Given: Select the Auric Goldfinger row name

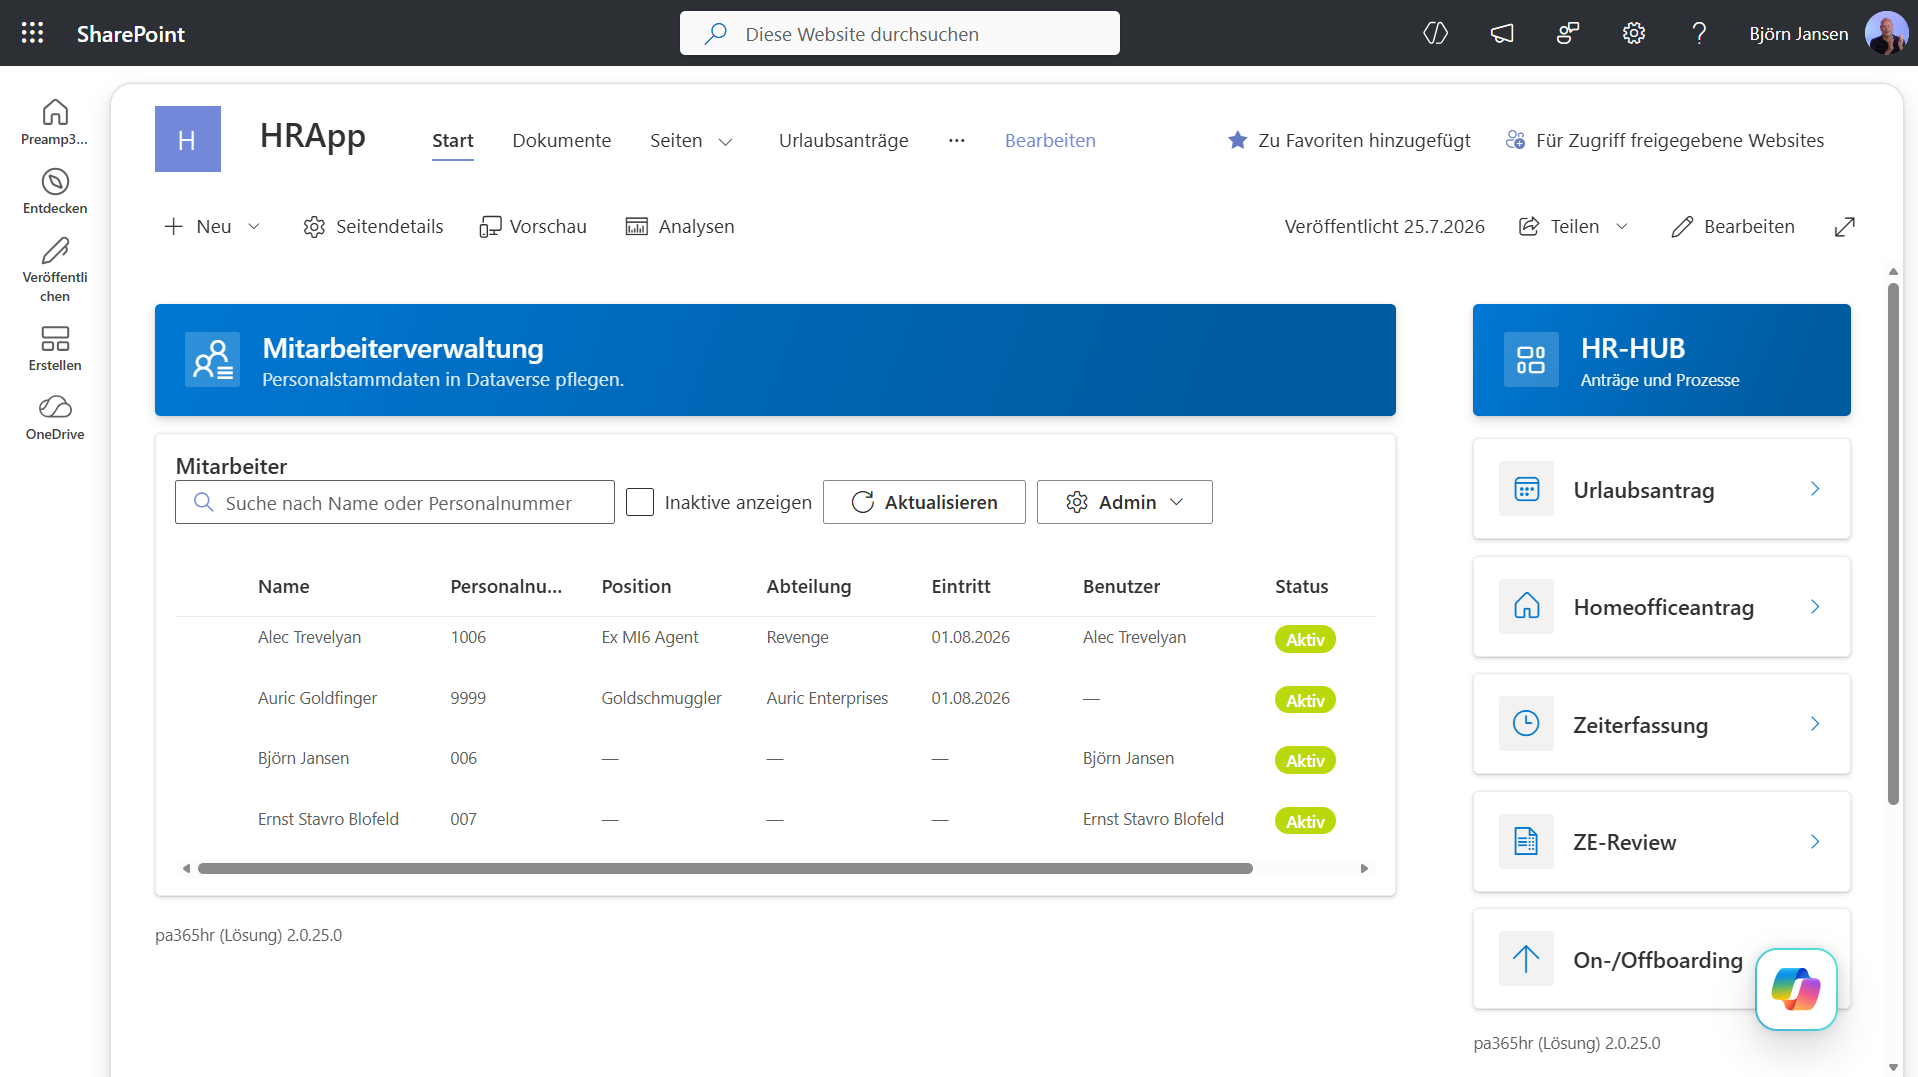Looking at the screenshot, I should [318, 698].
